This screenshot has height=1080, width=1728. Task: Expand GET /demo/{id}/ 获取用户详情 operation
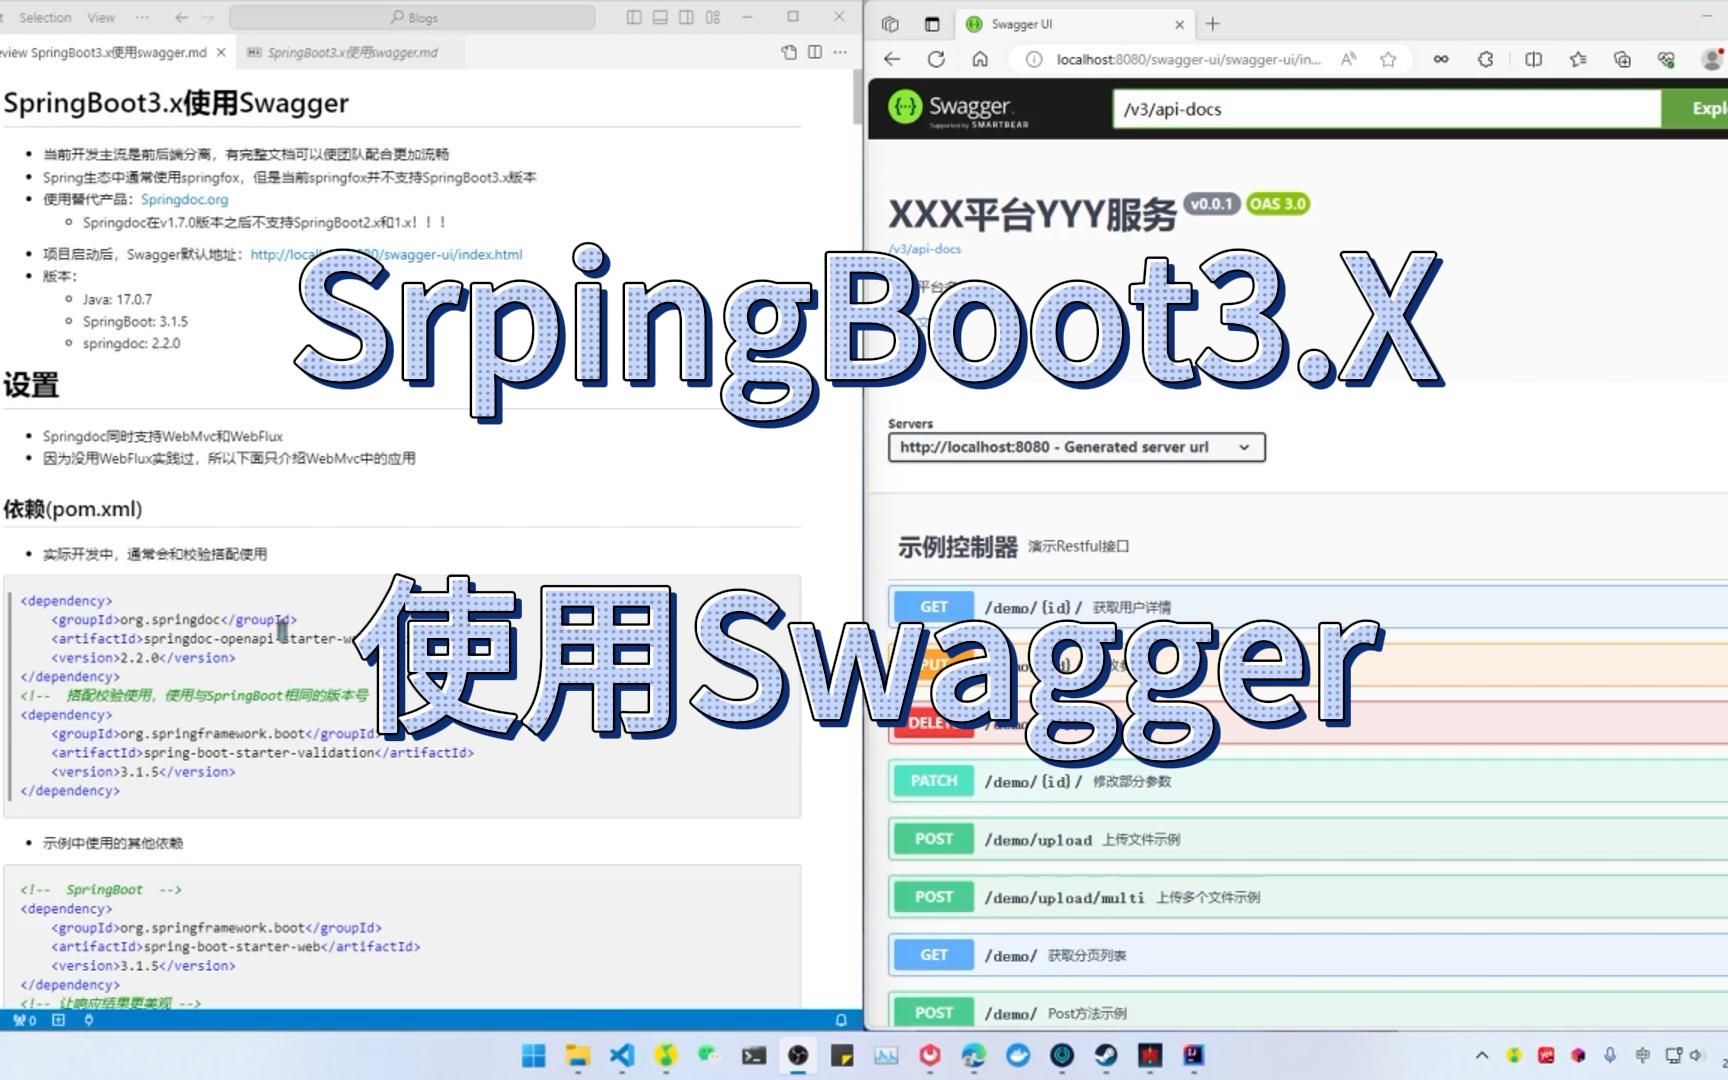pyautogui.click(x=1308, y=607)
